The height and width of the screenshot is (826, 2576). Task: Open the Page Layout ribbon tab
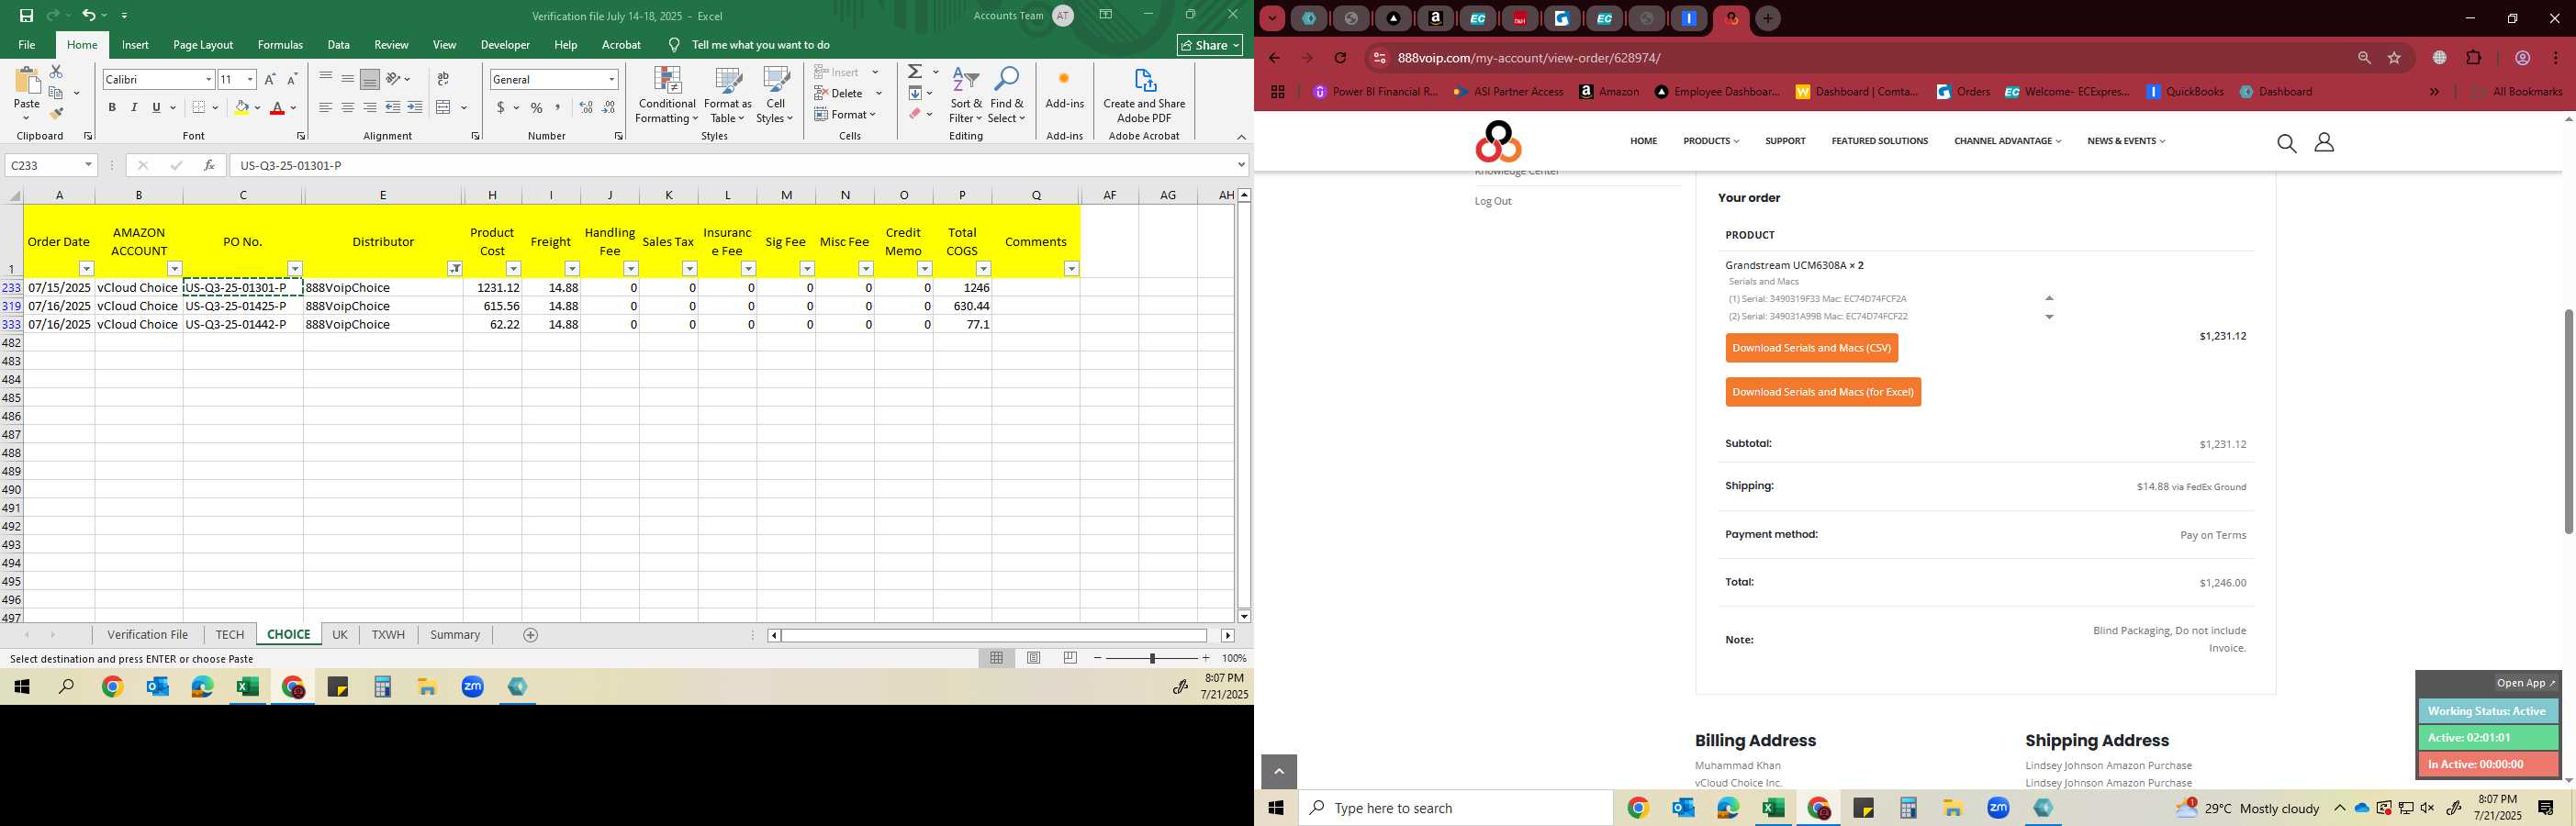[x=203, y=45]
